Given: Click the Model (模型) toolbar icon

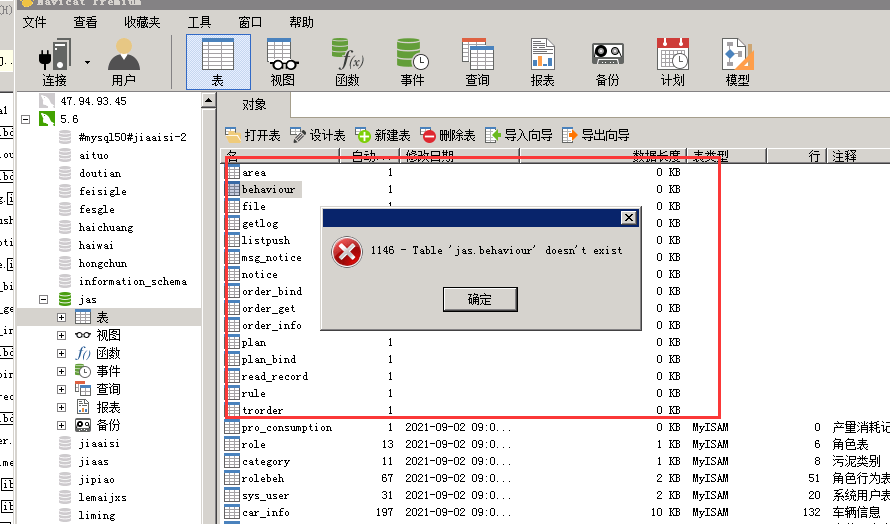Looking at the screenshot, I should point(737,61).
